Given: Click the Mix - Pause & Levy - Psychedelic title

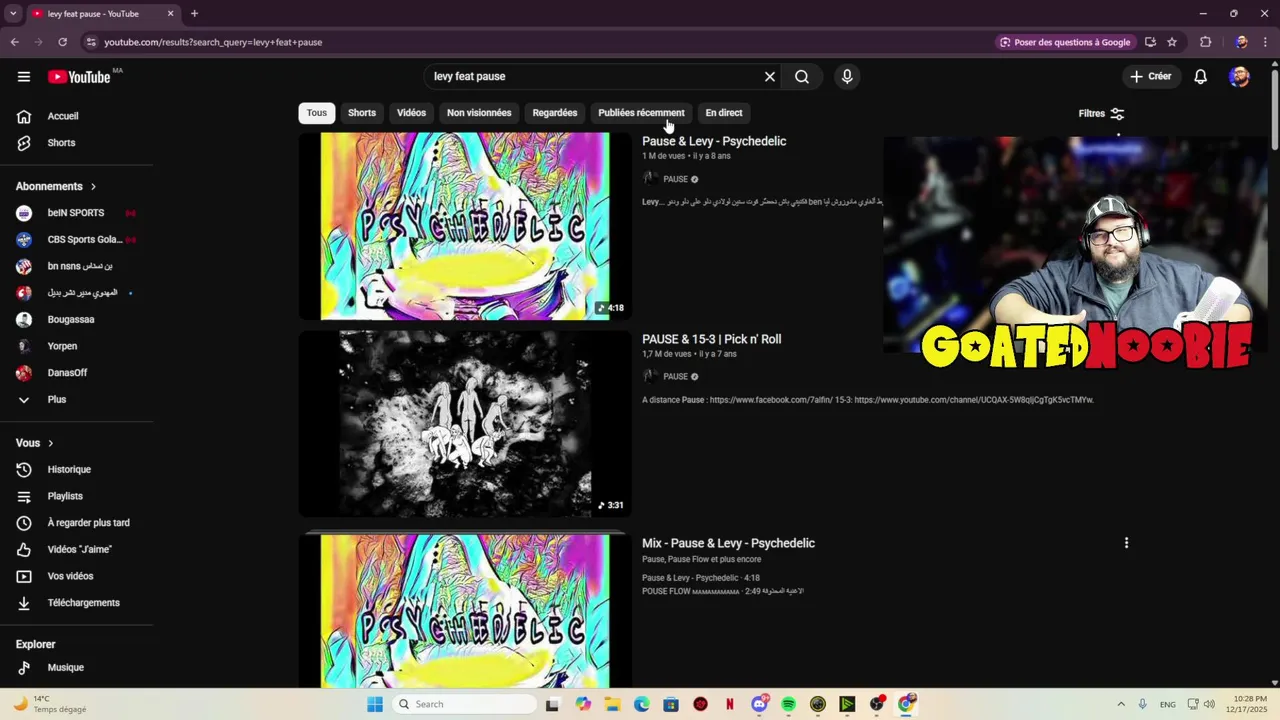Looking at the screenshot, I should [x=728, y=544].
